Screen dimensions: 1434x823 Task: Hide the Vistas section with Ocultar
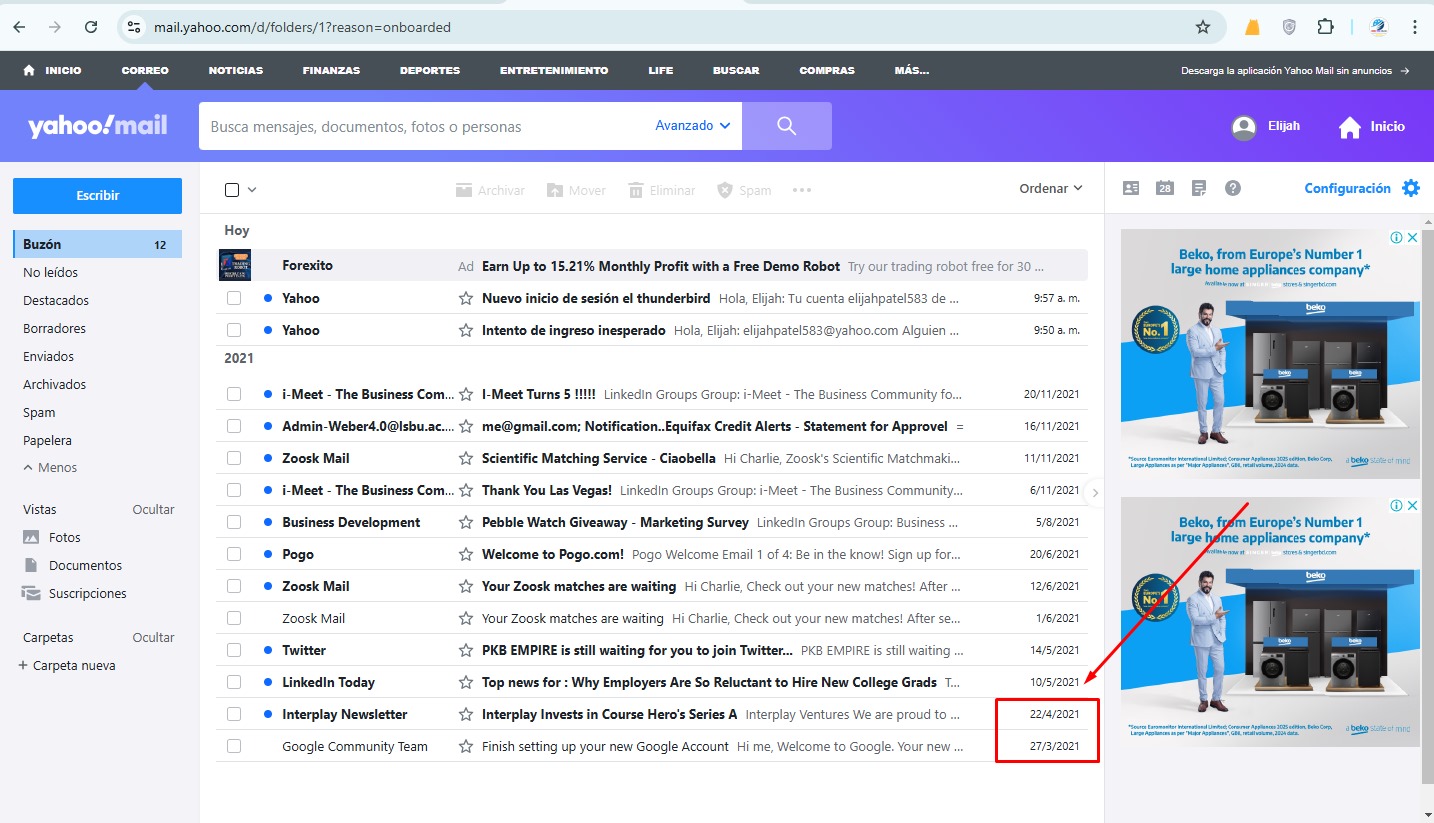(x=153, y=509)
